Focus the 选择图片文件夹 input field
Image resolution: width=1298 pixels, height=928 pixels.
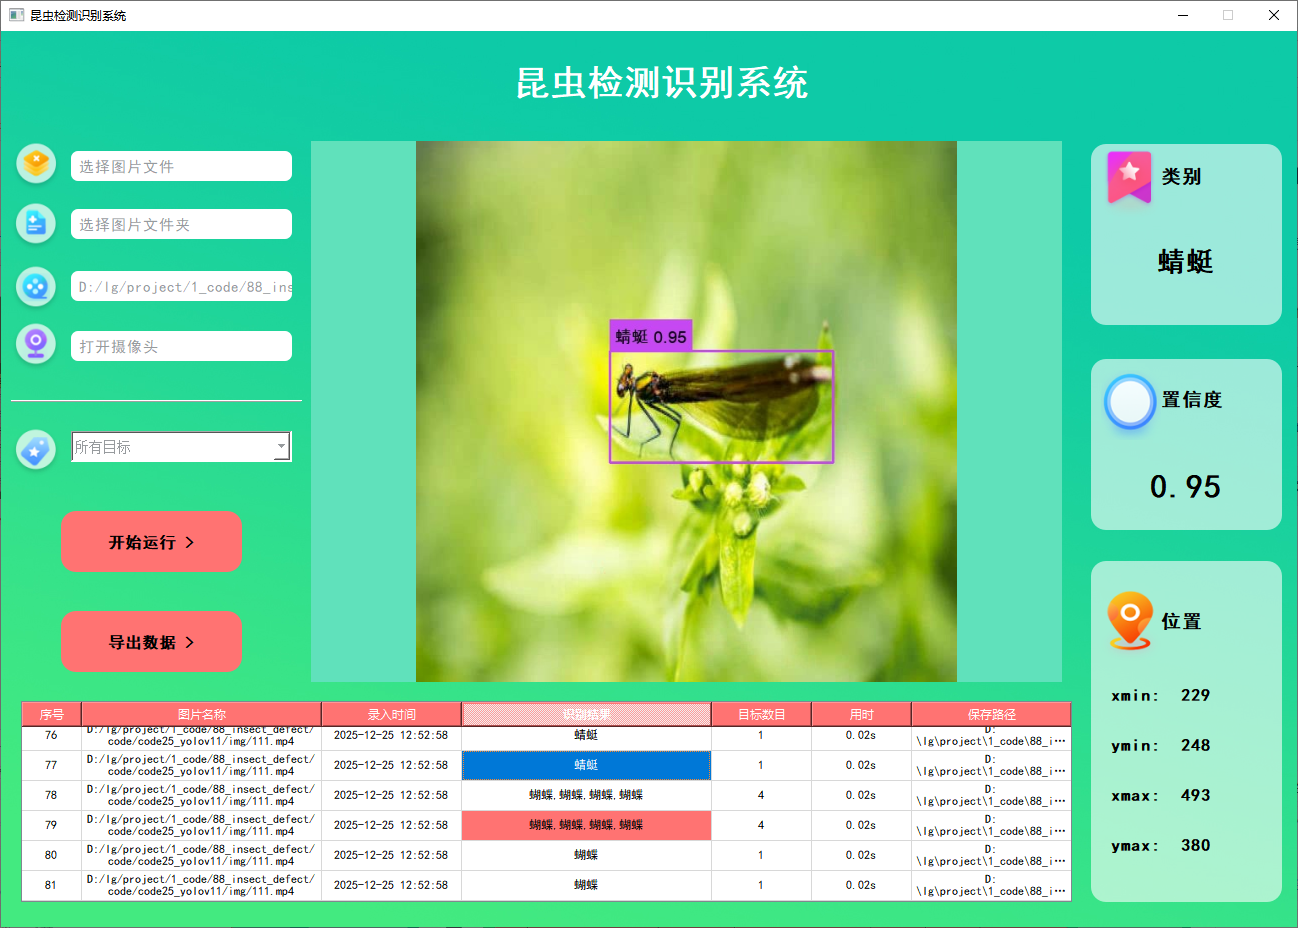click(181, 224)
